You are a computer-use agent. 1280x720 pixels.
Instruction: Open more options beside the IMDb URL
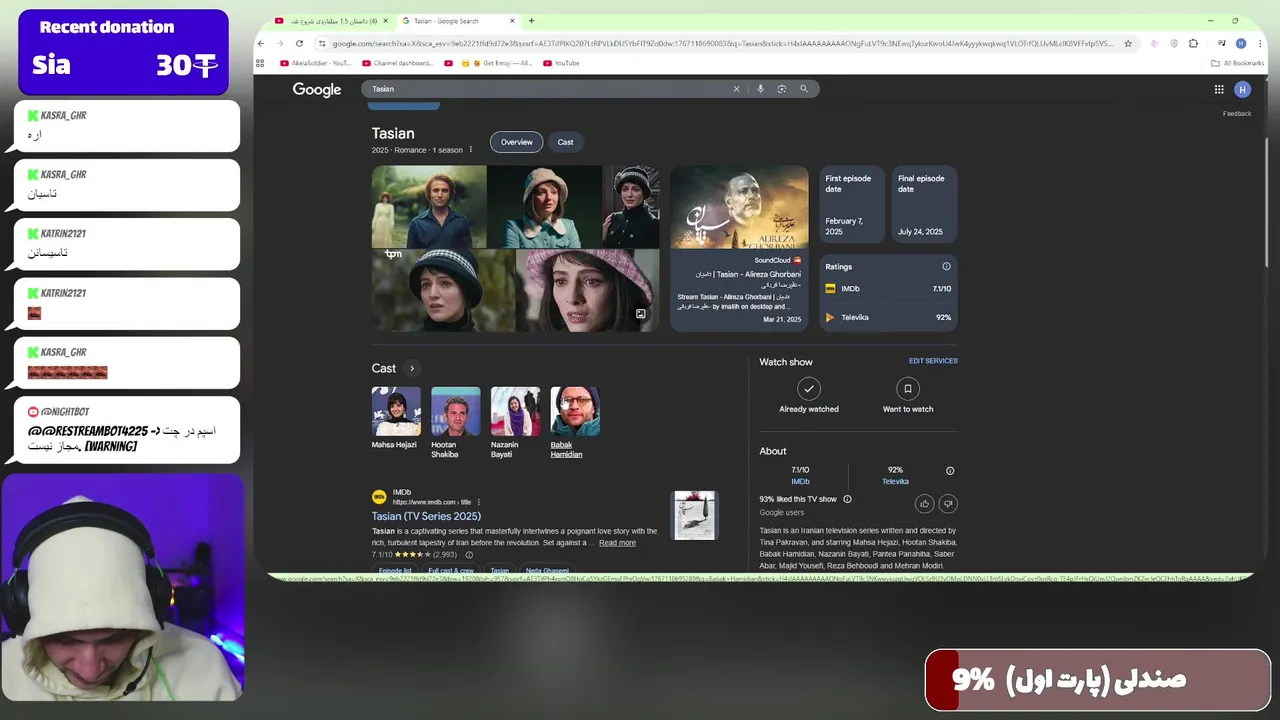[478, 502]
